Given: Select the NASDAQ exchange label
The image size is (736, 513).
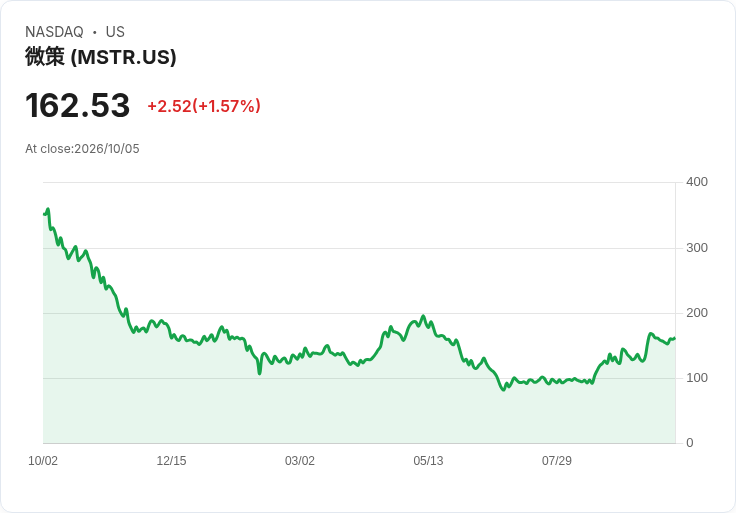Looking at the screenshot, I should tap(54, 32).
